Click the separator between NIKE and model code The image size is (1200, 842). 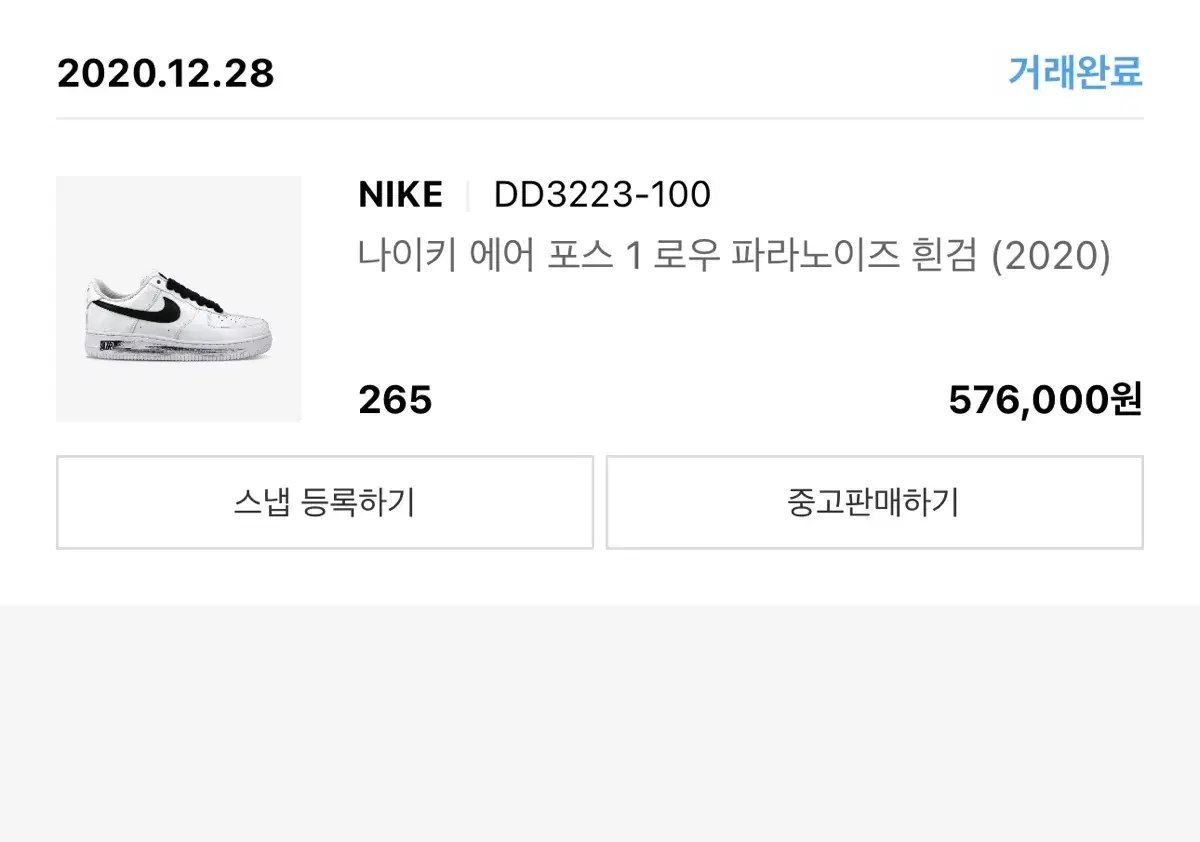coord(468,195)
